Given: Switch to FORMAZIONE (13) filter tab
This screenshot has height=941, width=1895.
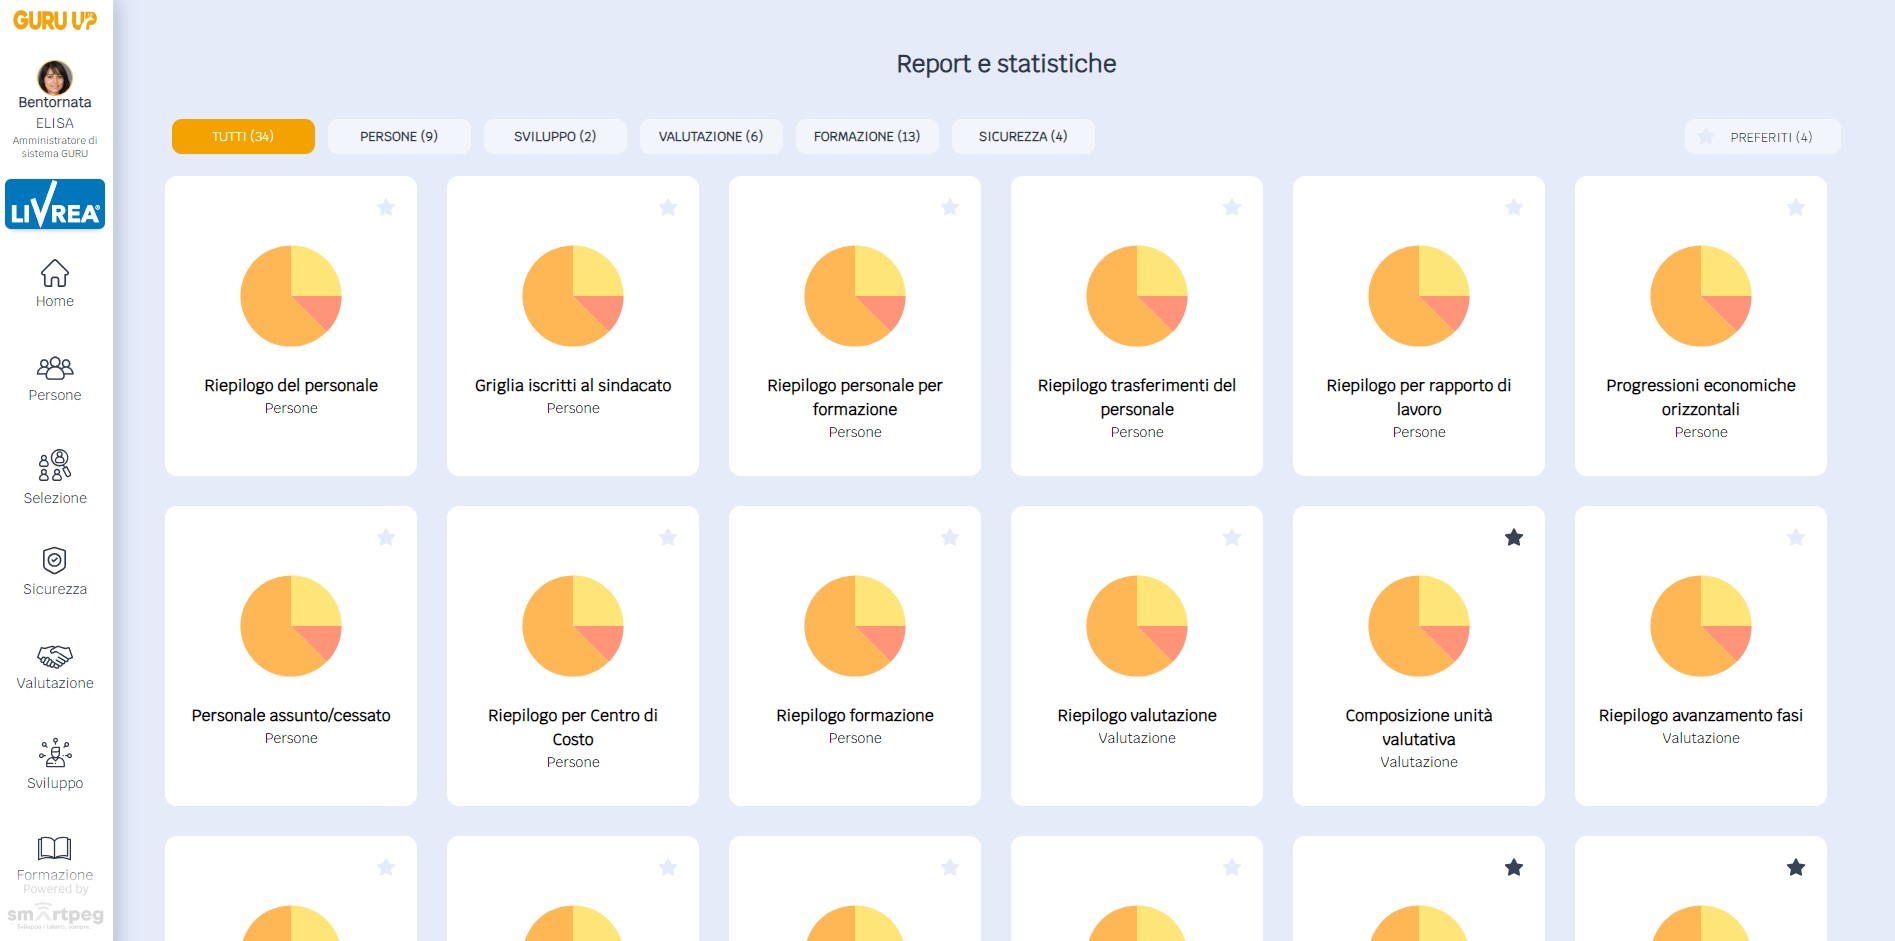Looking at the screenshot, I should 867,136.
